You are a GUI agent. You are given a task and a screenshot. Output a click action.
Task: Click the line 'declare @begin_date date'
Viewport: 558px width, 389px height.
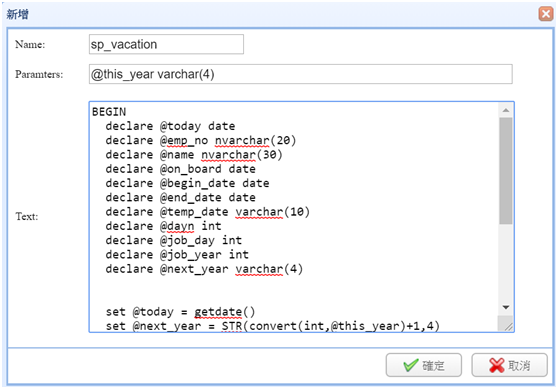(187, 183)
